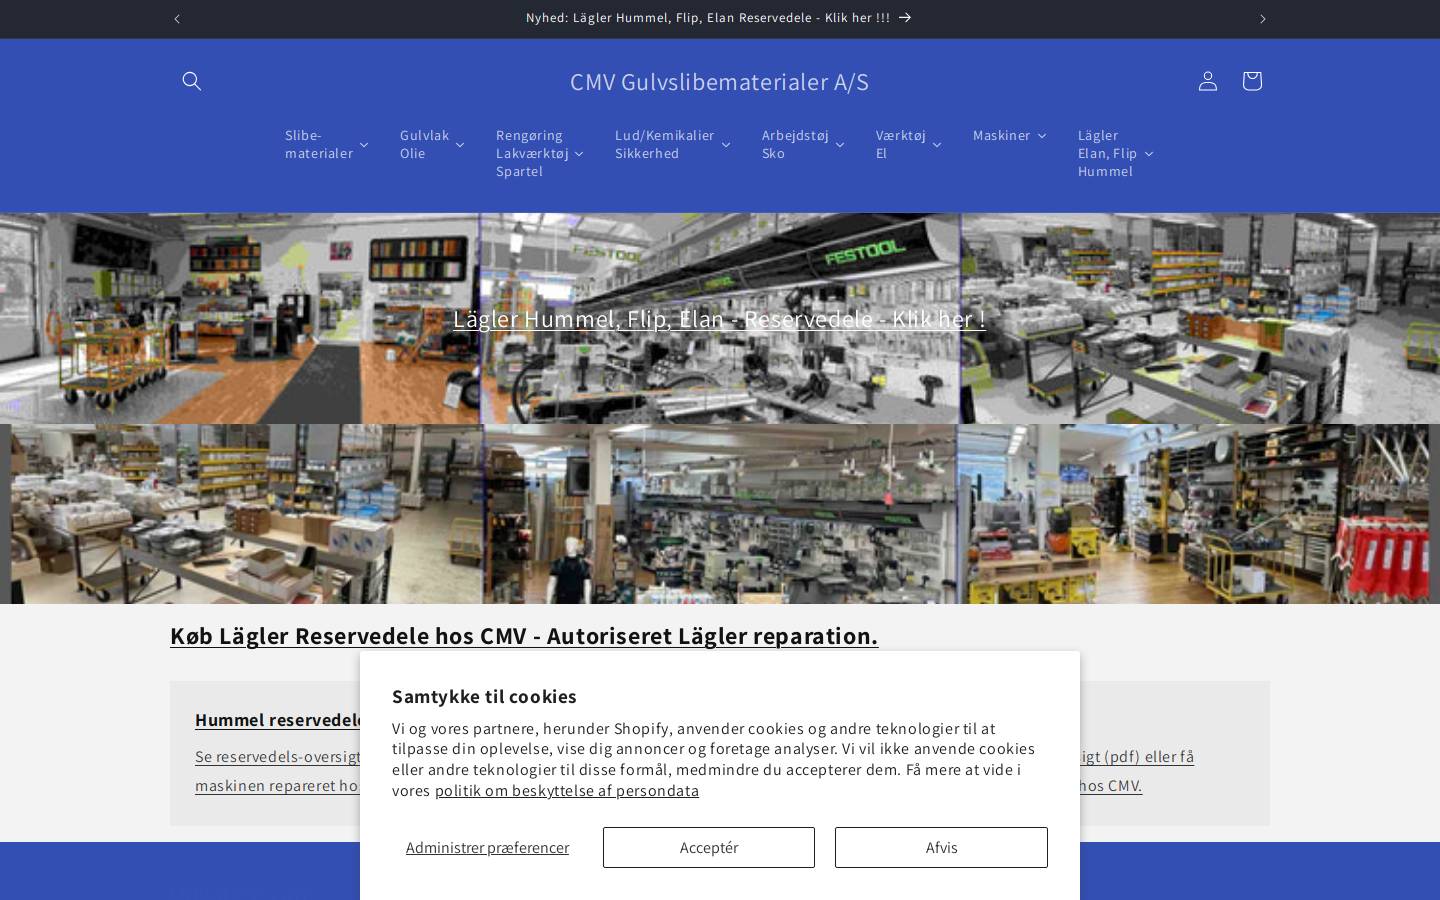
Task: Show next announcement with right arrow
Action: (x=1263, y=19)
